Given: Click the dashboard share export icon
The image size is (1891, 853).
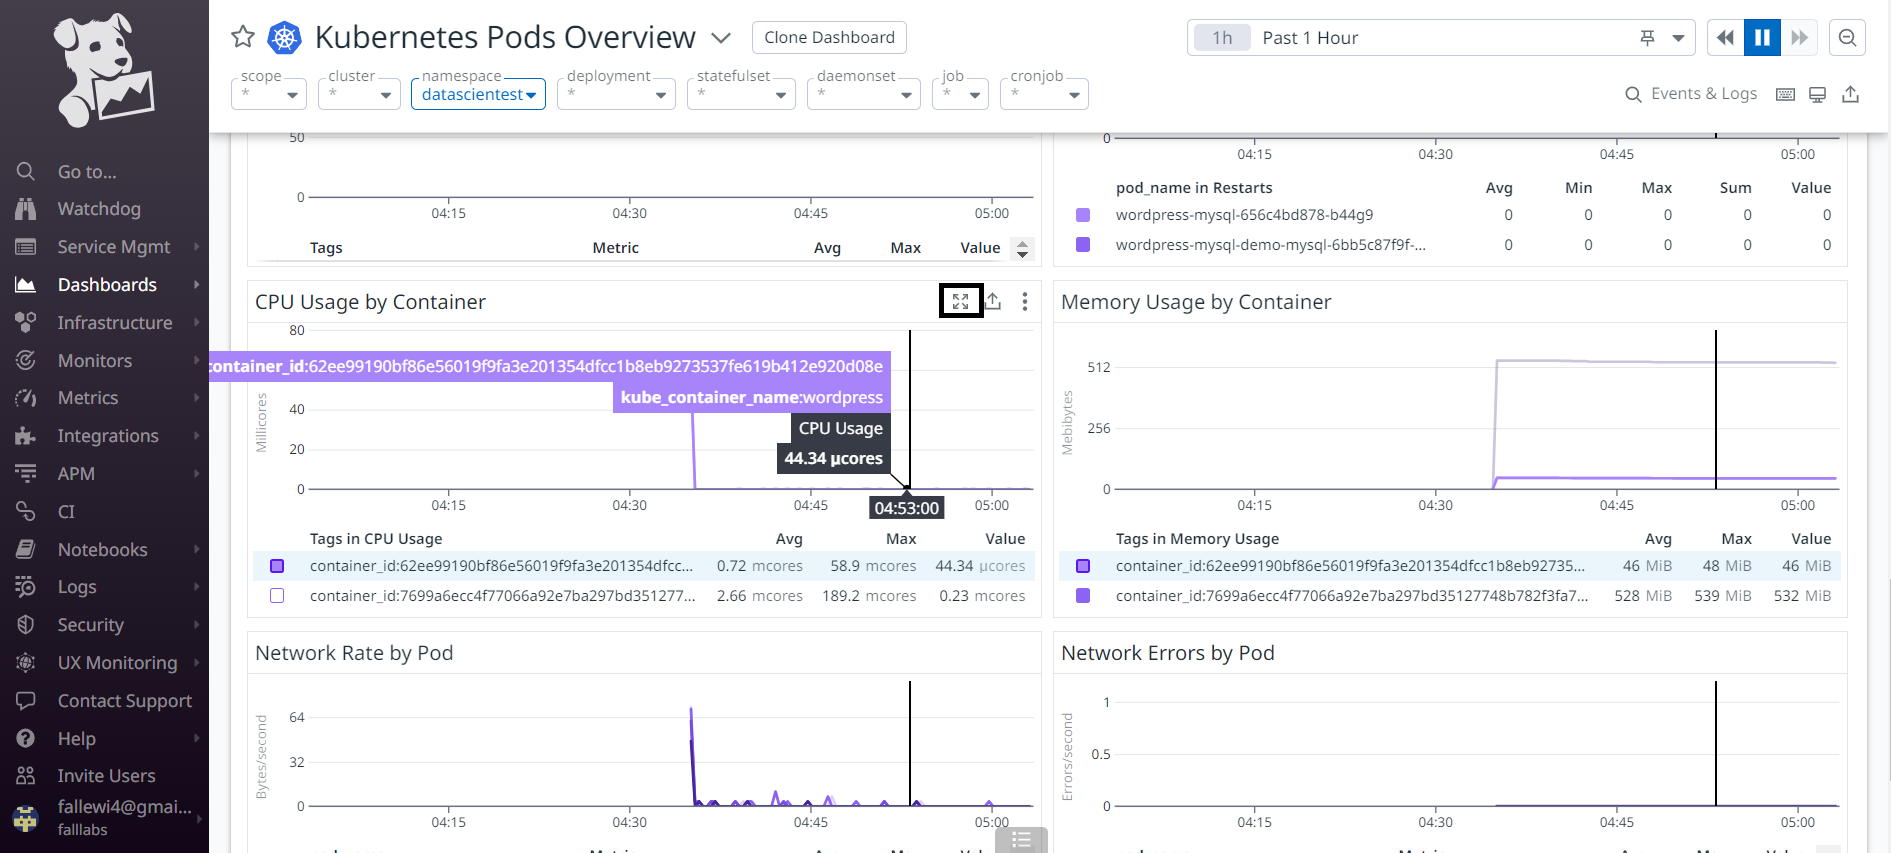Looking at the screenshot, I should pos(1851,94).
